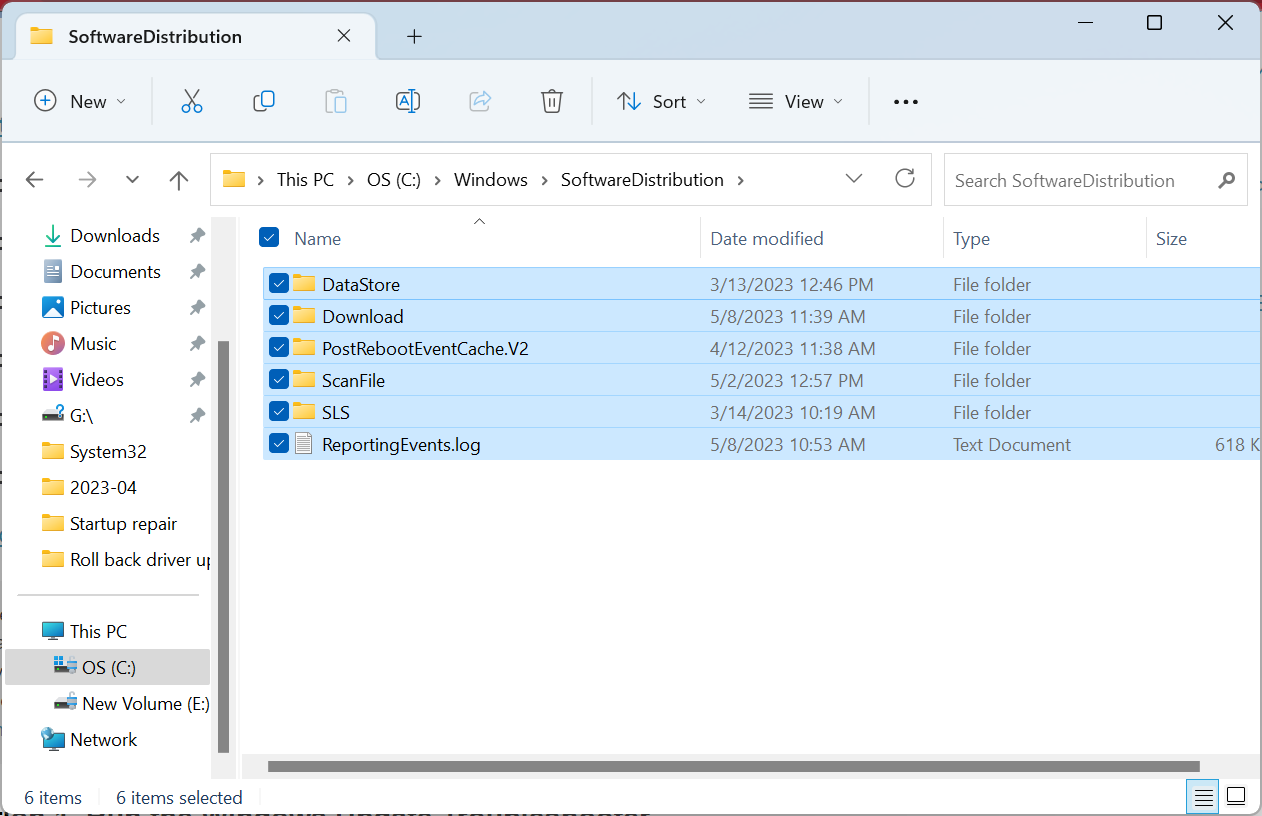Click the Rename icon in toolbar
This screenshot has height=816, width=1262.
point(408,101)
